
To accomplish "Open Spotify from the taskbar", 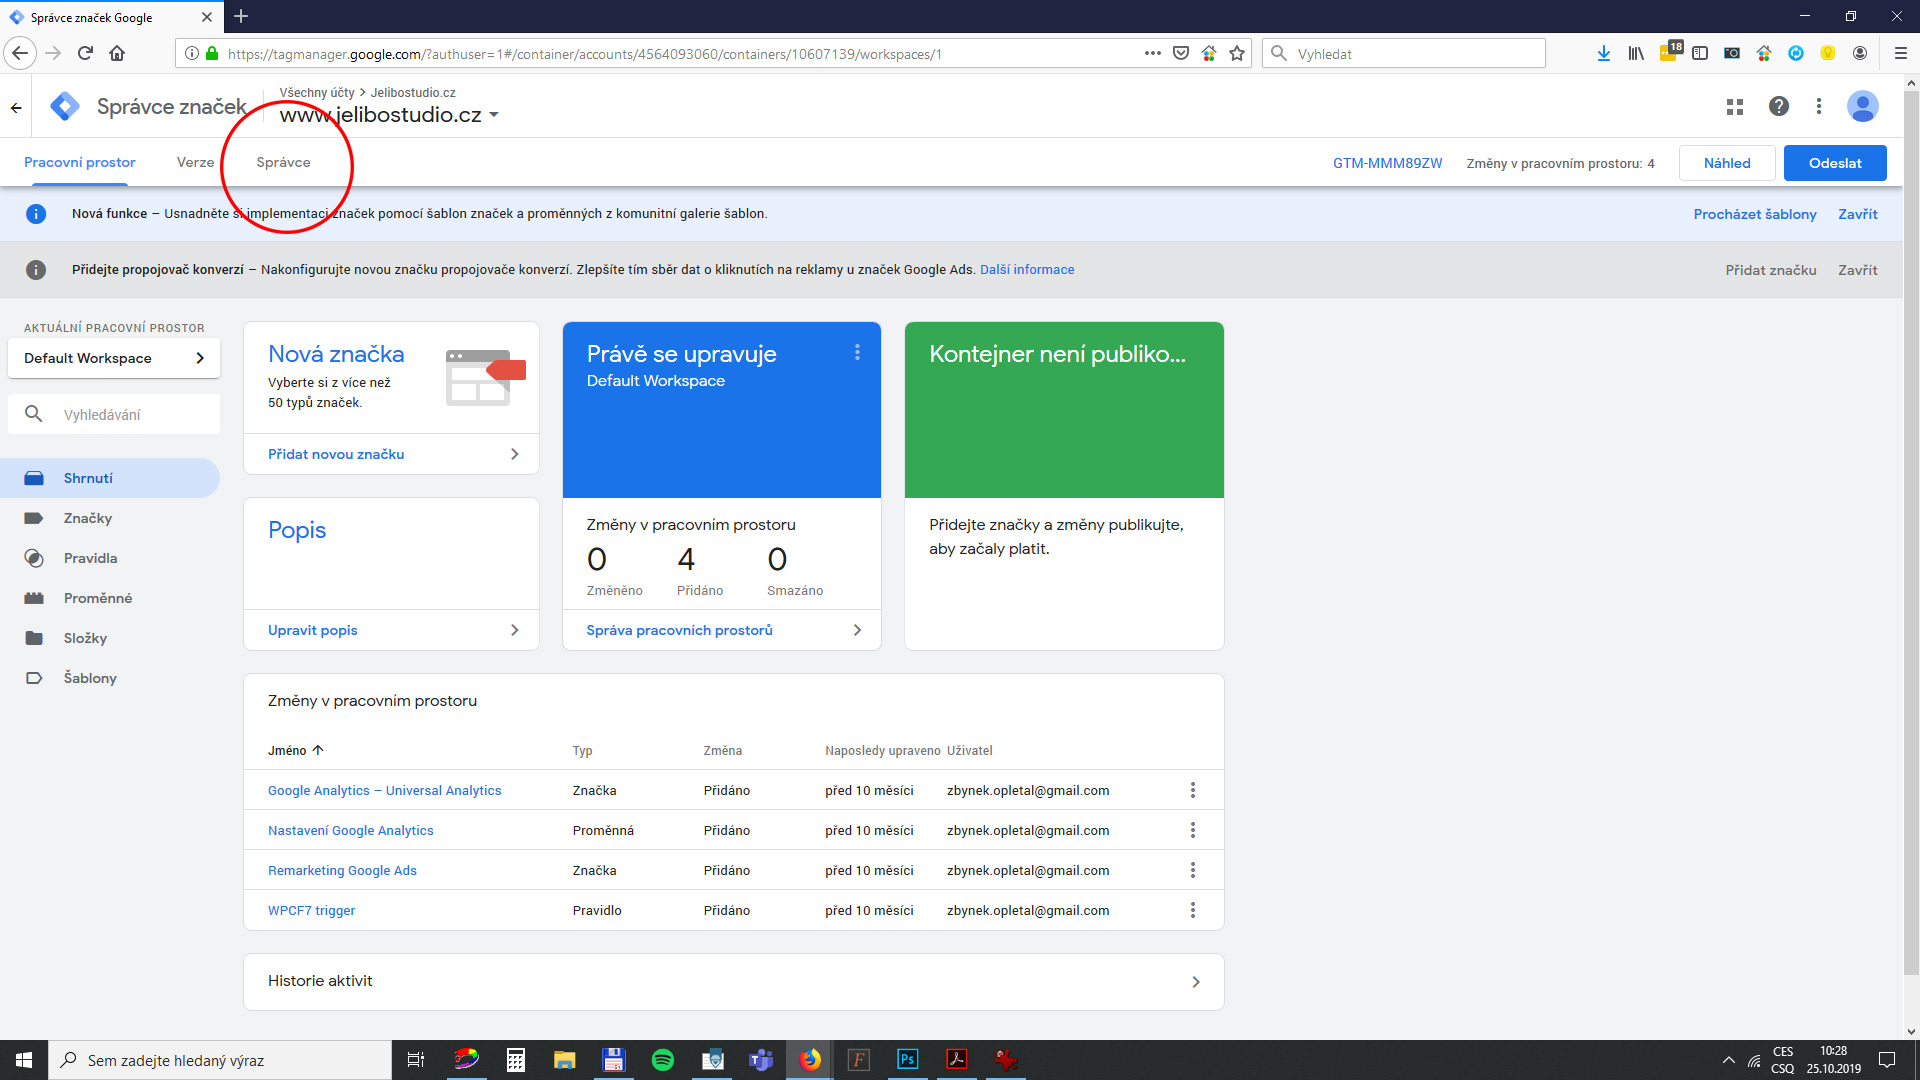I will [x=663, y=1060].
